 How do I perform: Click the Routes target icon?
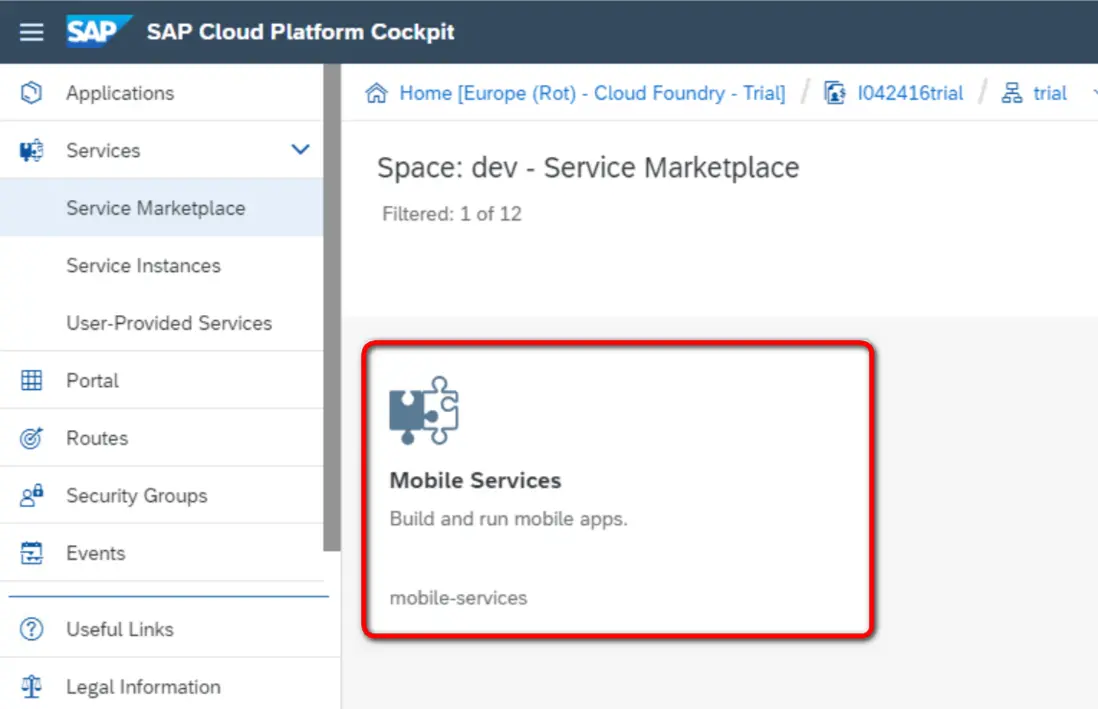(x=32, y=438)
